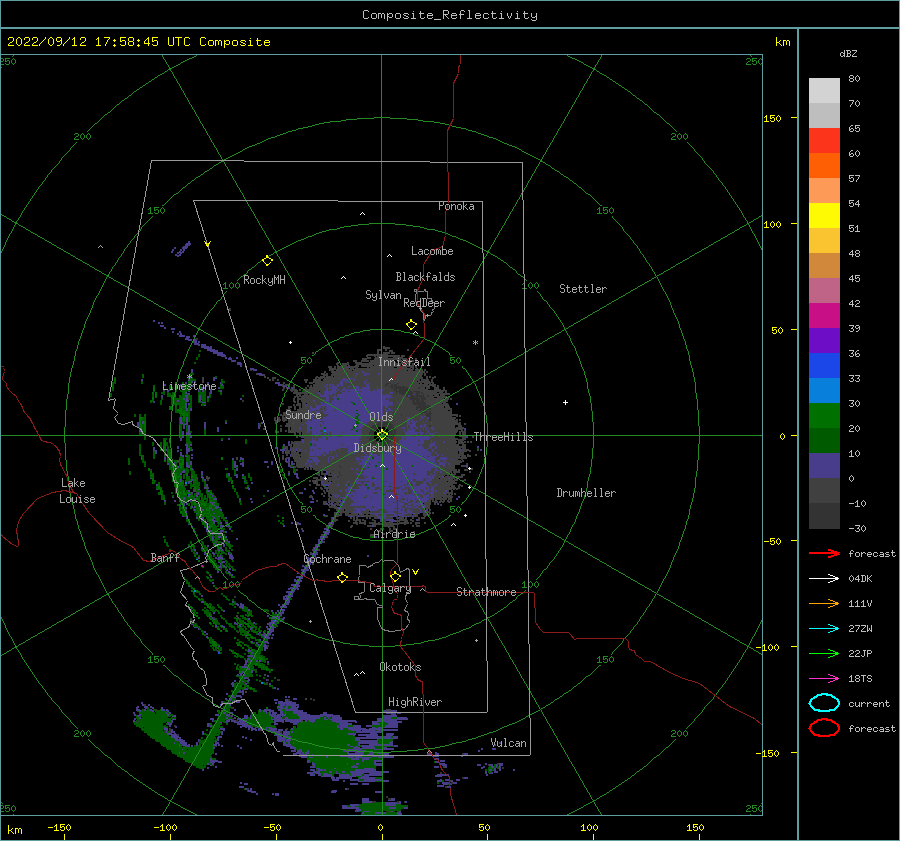
Task: Click the white asterisk marker west of Stettler
Action: 475,343
